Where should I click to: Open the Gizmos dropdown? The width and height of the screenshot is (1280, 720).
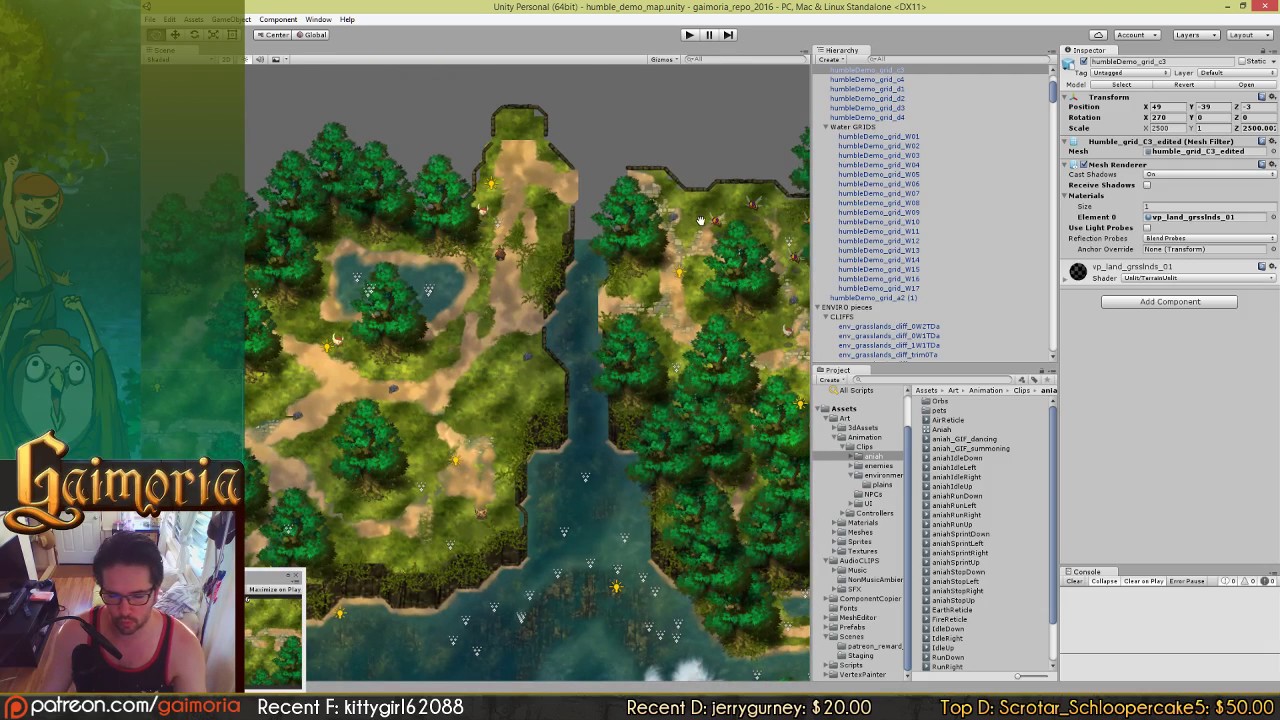pyautogui.click(x=663, y=59)
